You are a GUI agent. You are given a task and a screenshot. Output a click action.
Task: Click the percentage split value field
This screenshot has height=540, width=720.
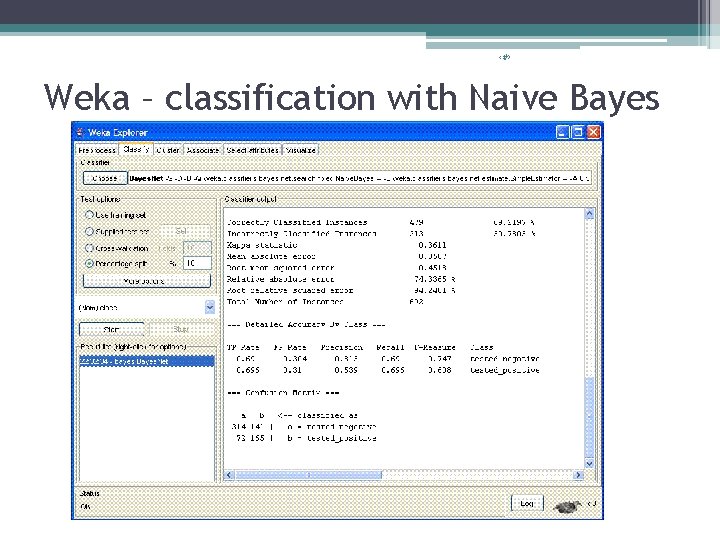coord(197,263)
